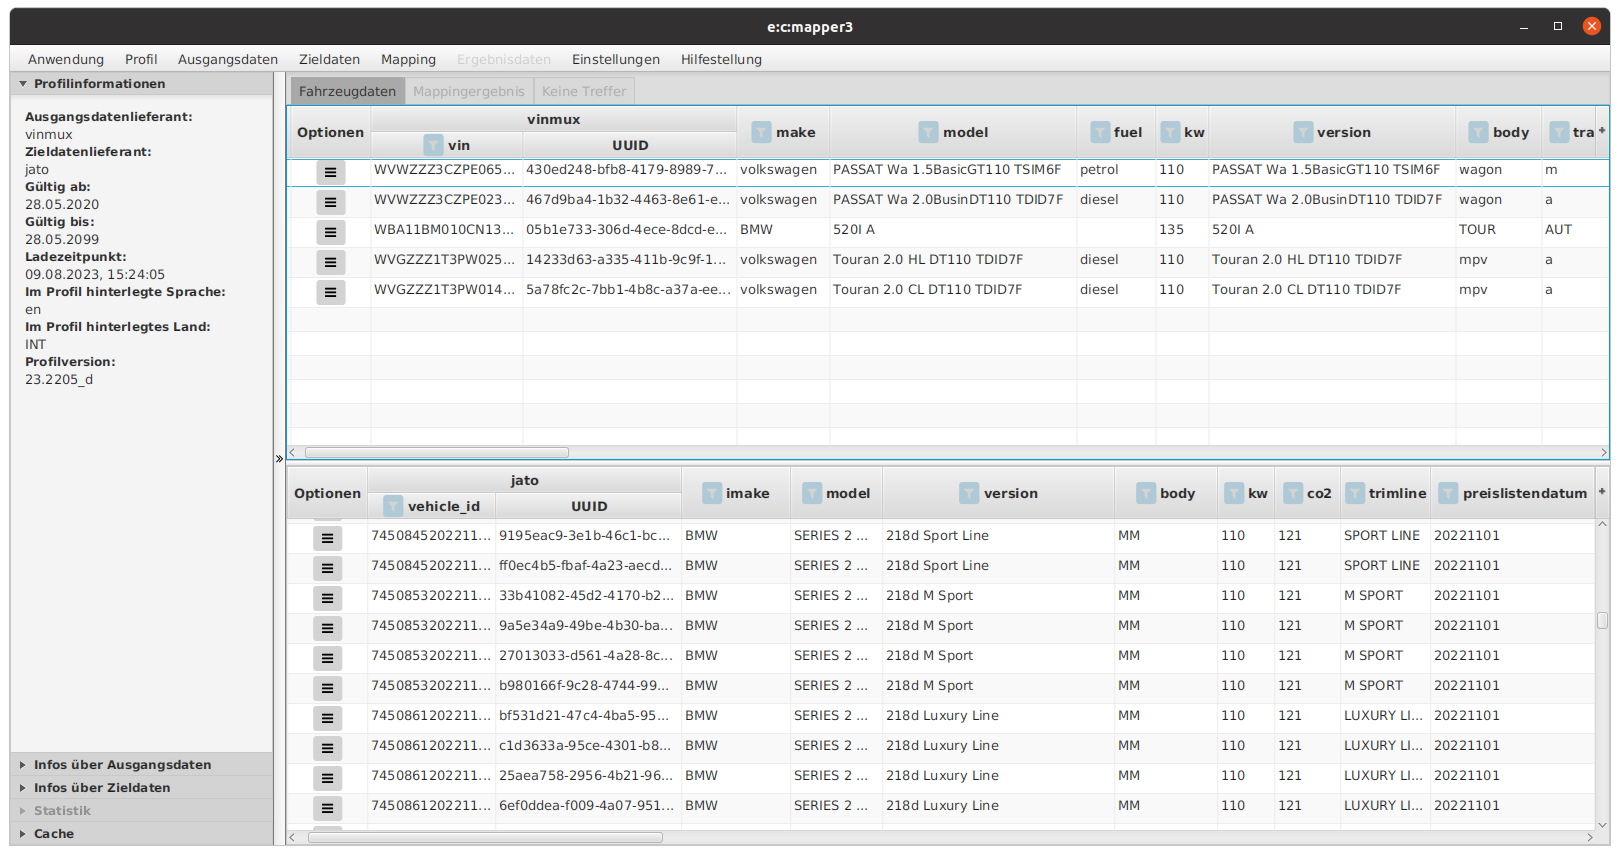This screenshot has width=1620, height=855.
Task: Click filter icon beside vehicle_id column
Action: click(x=393, y=506)
